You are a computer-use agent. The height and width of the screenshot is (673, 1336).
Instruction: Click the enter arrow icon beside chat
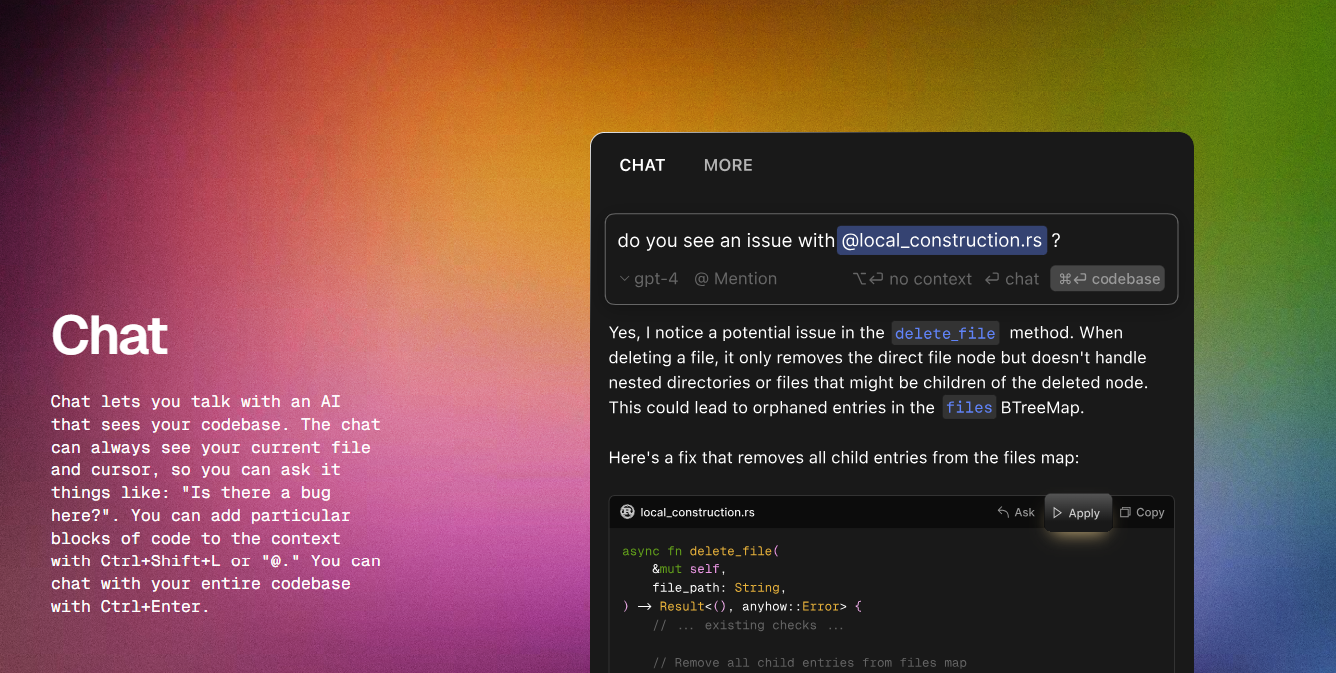[992, 279]
